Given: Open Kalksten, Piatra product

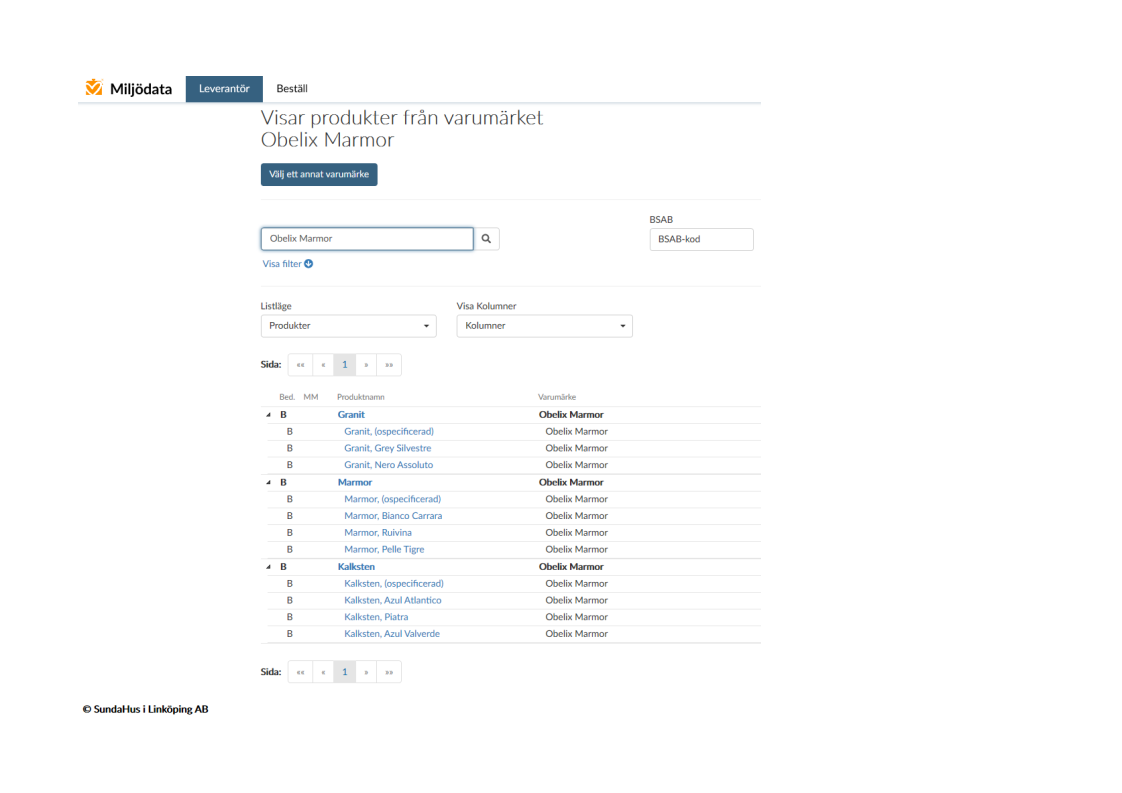Looking at the screenshot, I should pyautogui.click(x=376, y=617).
